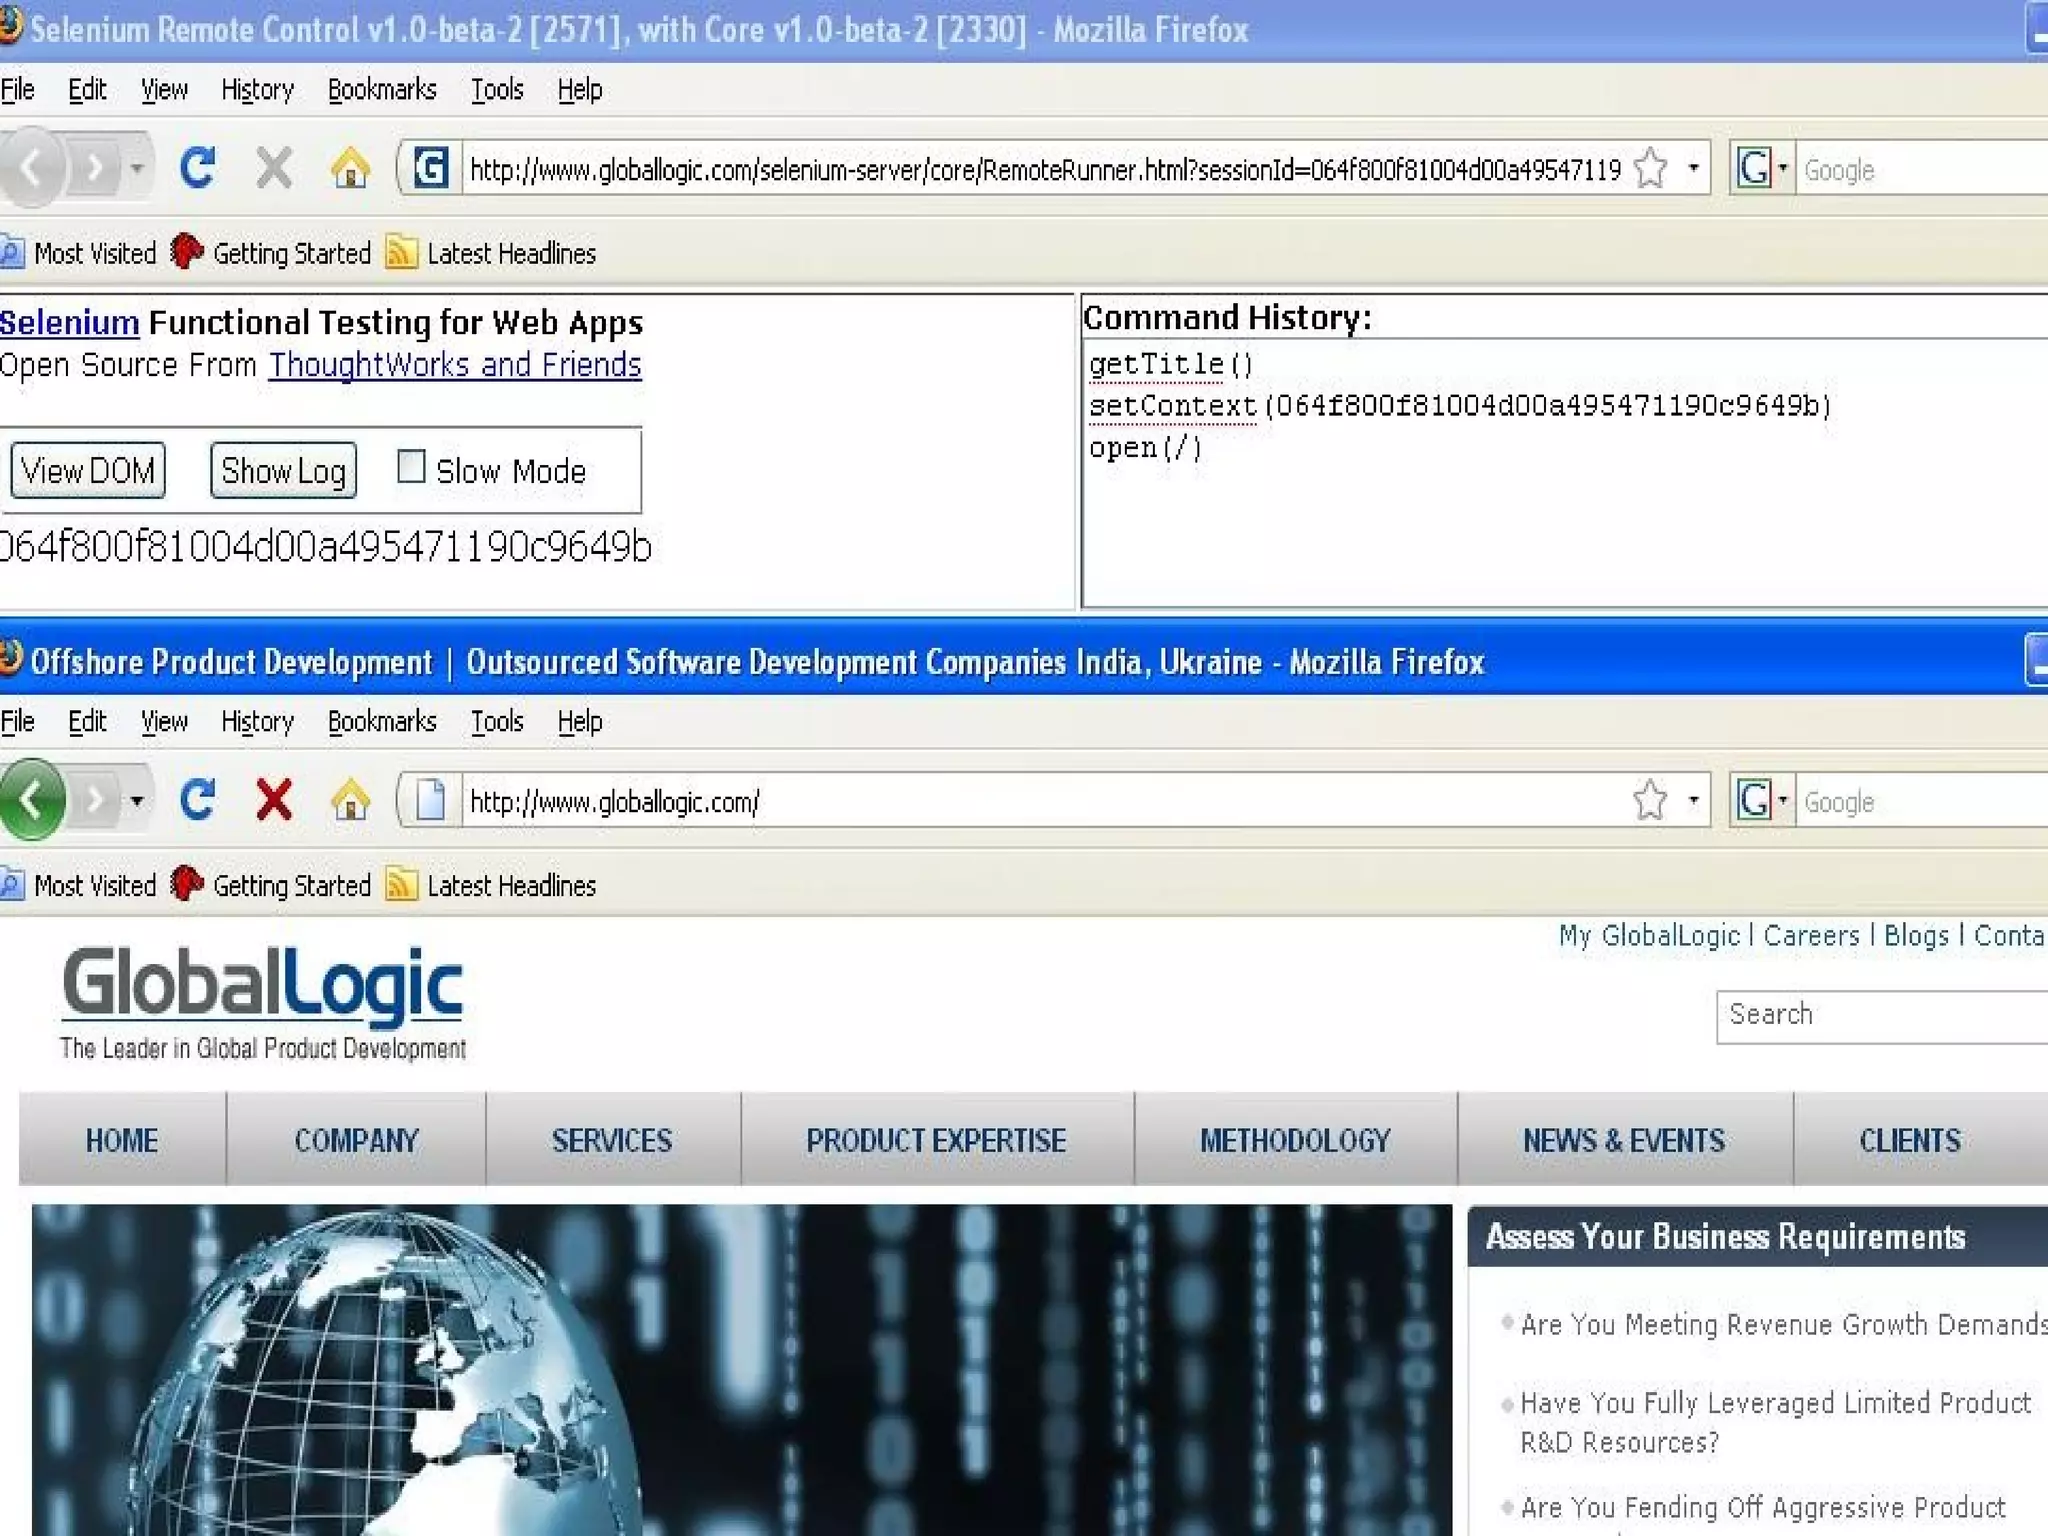Image resolution: width=2048 pixels, height=1536 pixels.
Task: Reload page in Selenium Remote Control window
Action: click(197, 167)
